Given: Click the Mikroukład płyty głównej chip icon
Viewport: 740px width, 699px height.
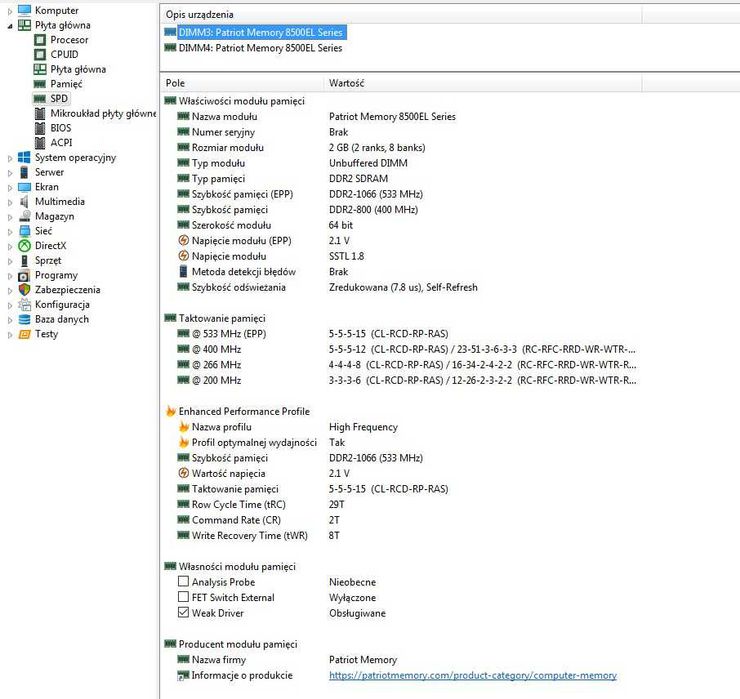Looking at the screenshot, I should coord(40,113).
